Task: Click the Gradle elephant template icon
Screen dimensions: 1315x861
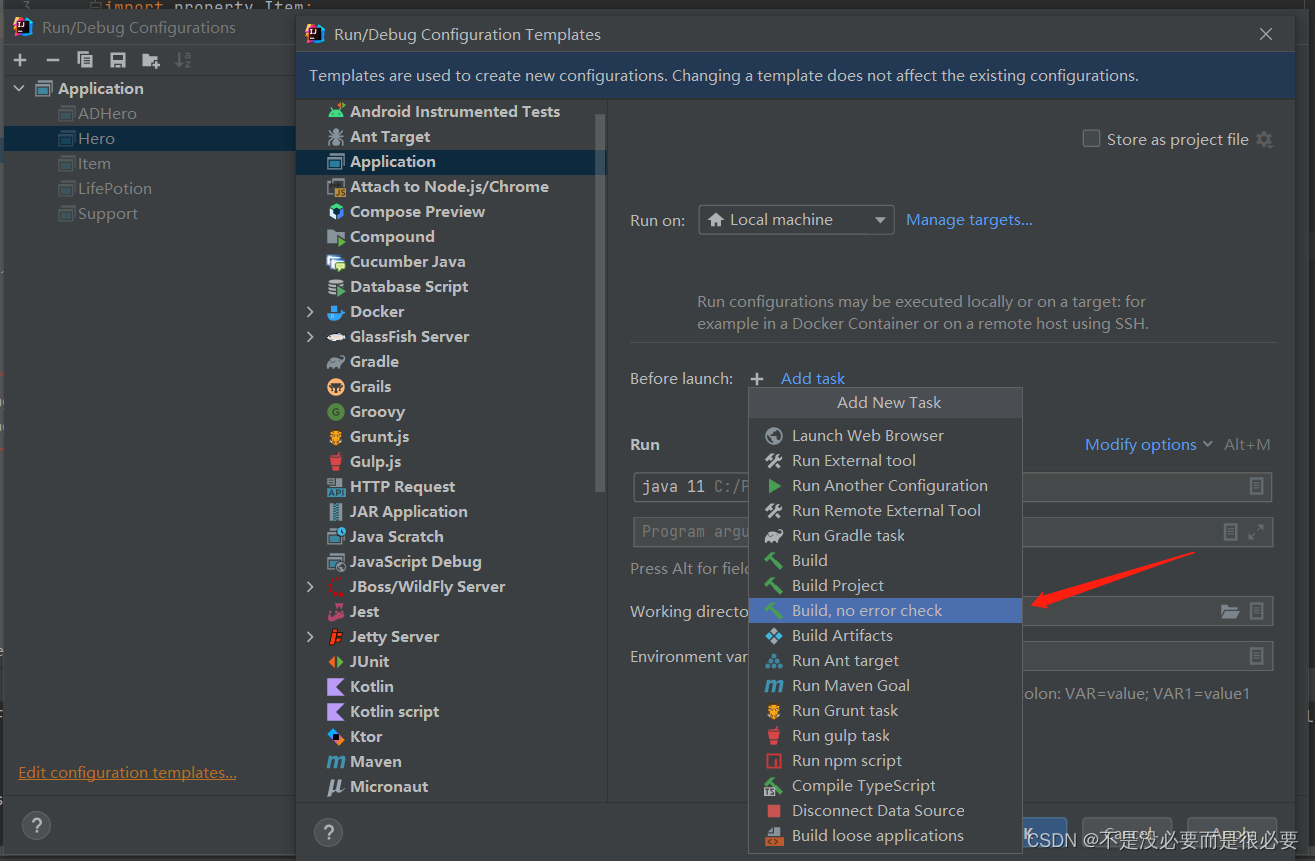Action: click(336, 362)
